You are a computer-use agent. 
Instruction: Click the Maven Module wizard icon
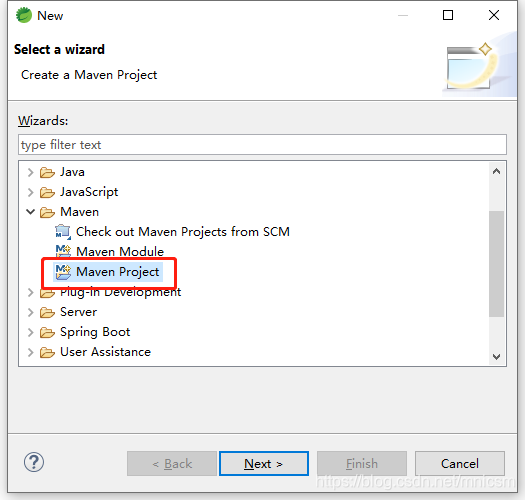[x=63, y=252]
